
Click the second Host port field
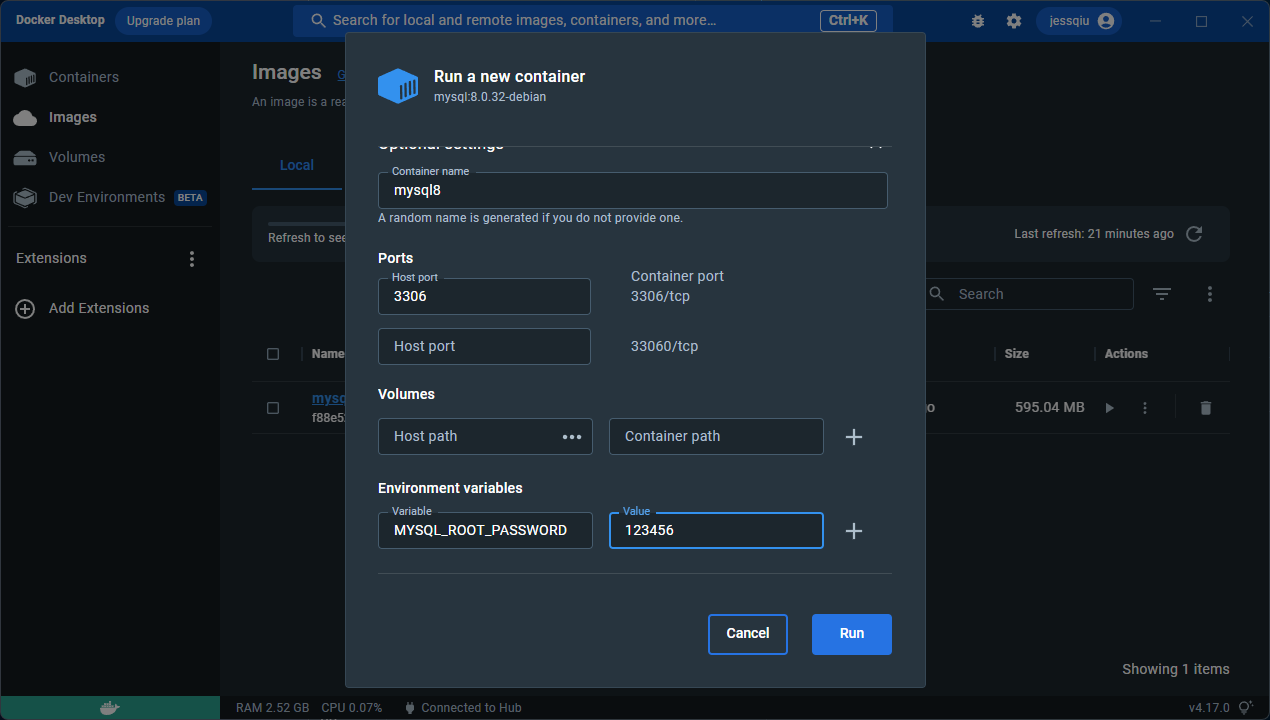[x=484, y=347]
